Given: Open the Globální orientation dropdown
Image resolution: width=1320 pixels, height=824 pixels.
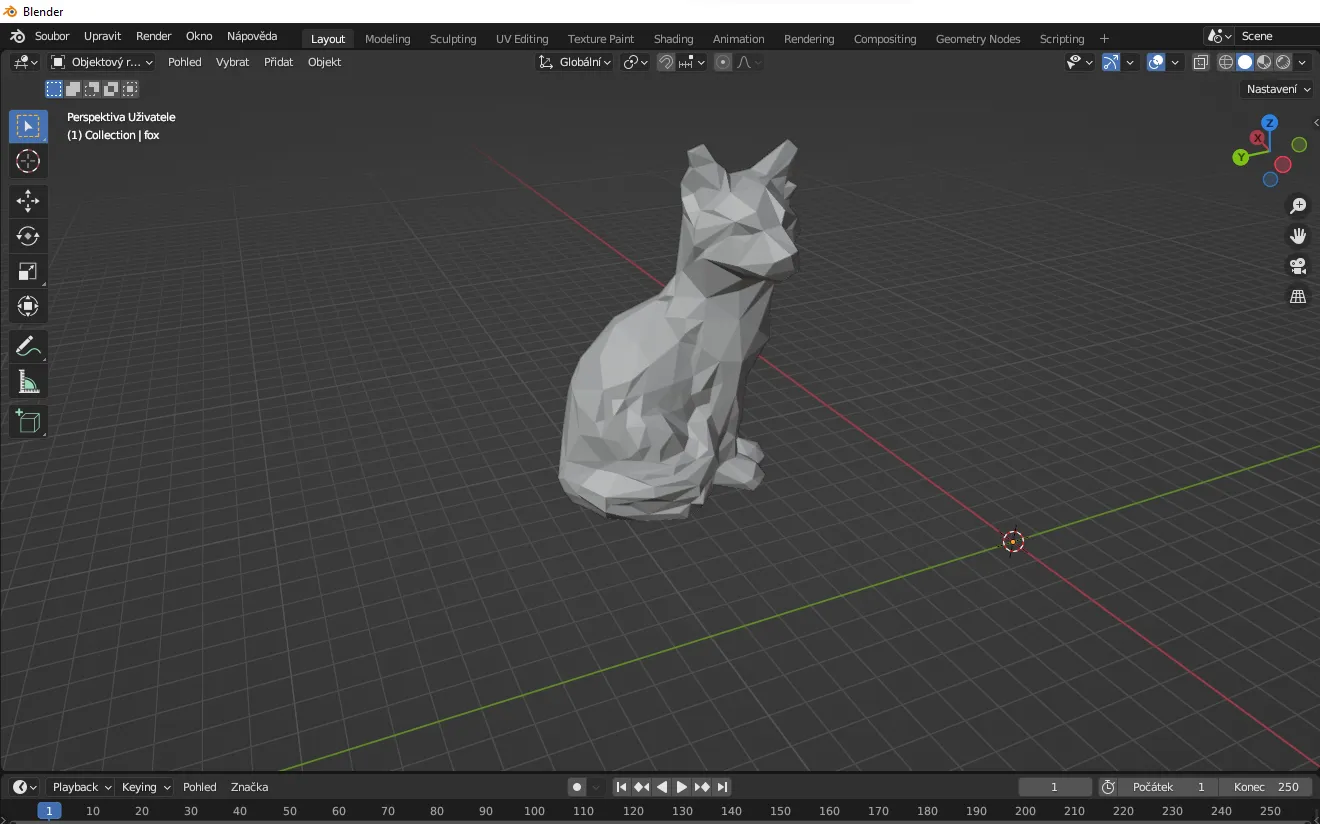Looking at the screenshot, I should pyautogui.click(x=575, y=62).
